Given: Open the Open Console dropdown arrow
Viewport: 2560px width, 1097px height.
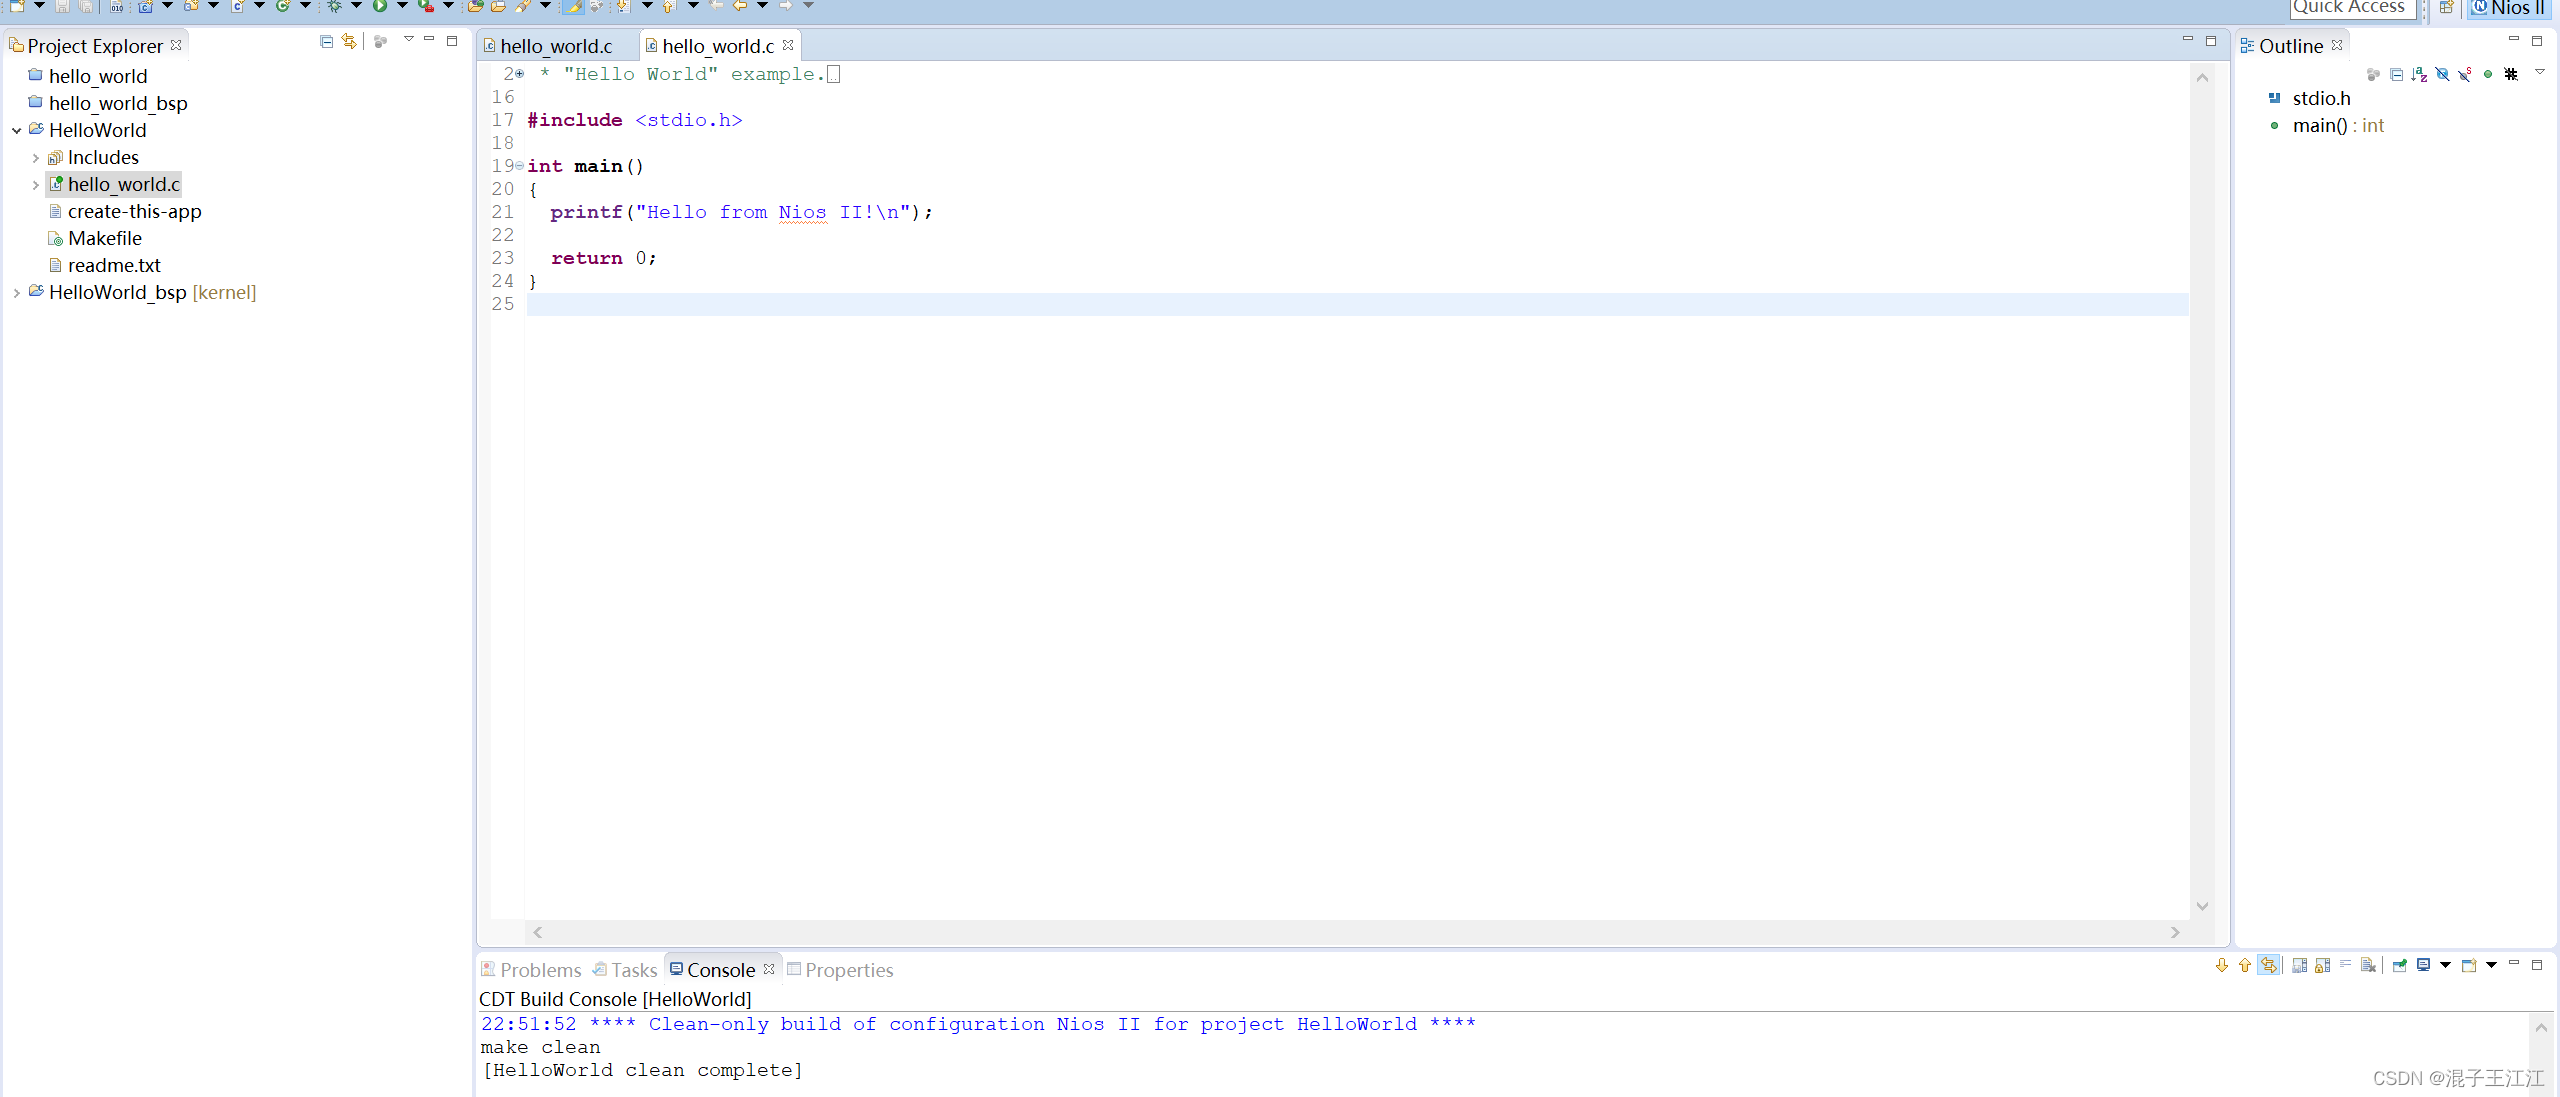Looking at the screenshot, I should coord(2491,965).
